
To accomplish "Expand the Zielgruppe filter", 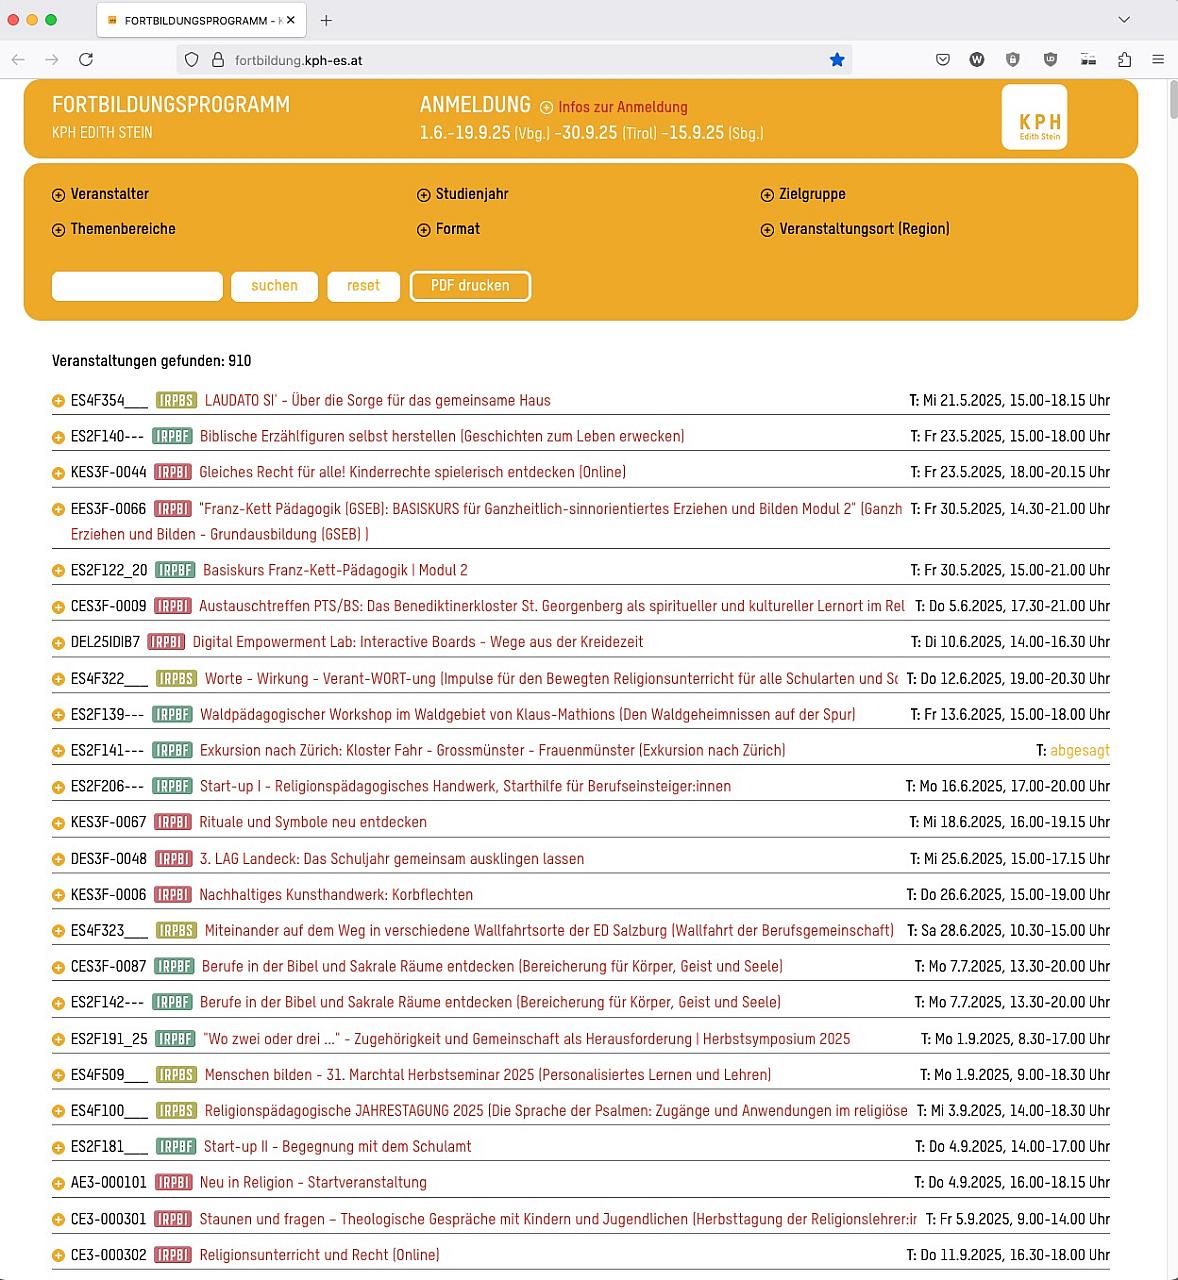I will [803, 194].
